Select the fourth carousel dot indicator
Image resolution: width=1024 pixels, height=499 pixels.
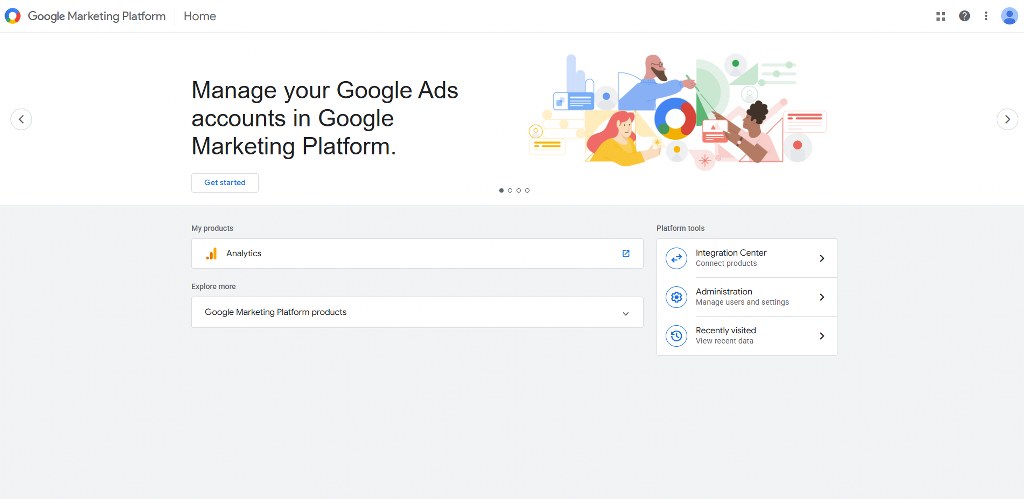click(x=527, y=191)
